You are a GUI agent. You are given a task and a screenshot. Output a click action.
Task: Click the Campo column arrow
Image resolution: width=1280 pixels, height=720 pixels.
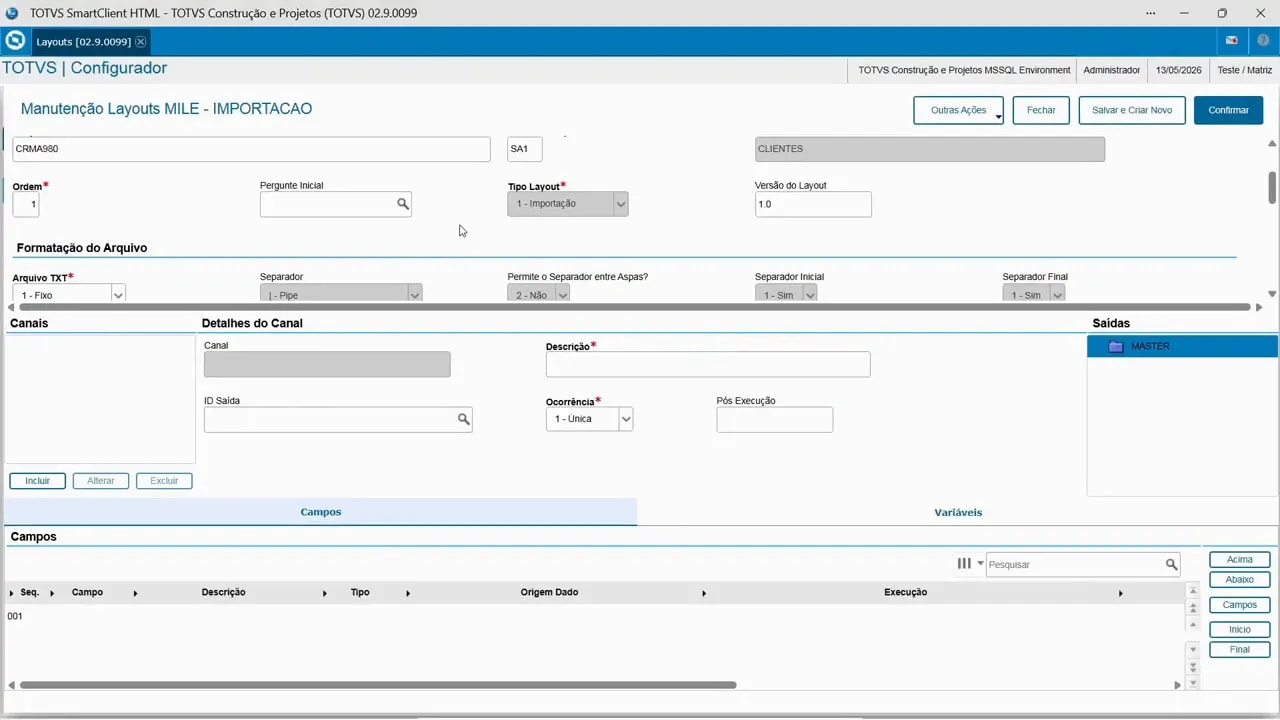coord(135,594)
